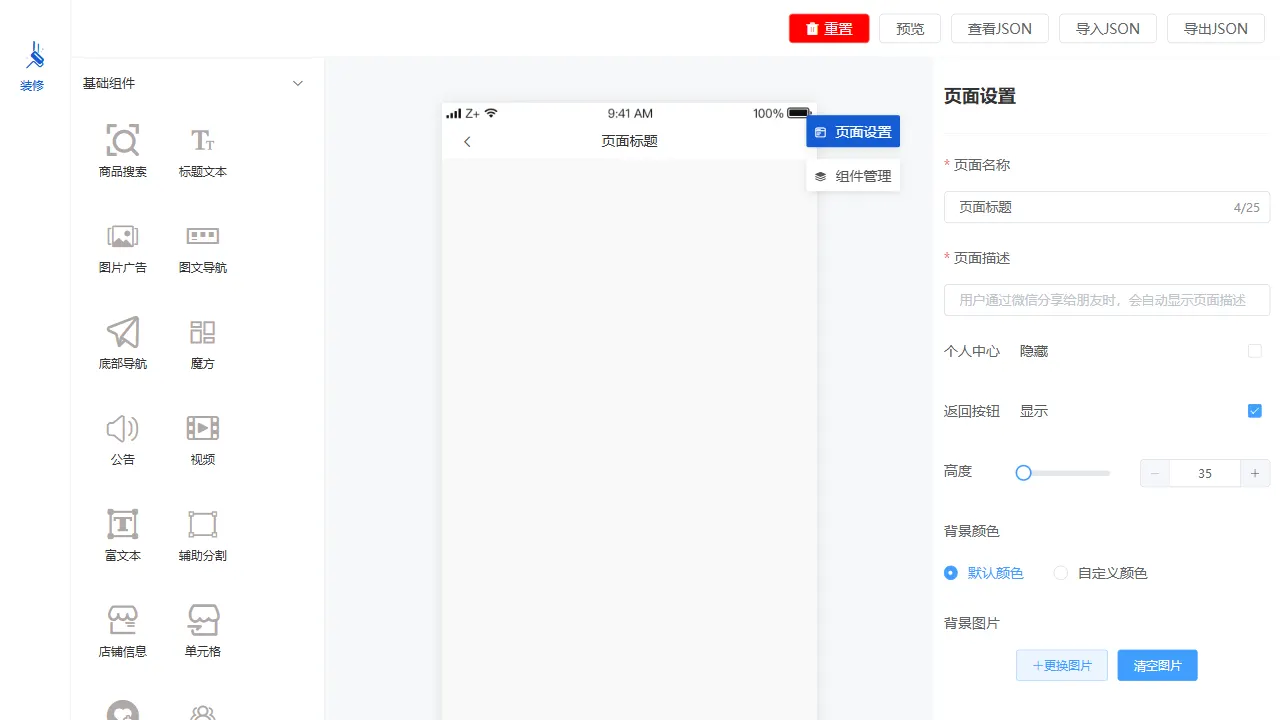
Task: Click the 页面标题 text in phone preview
Action: click(629, 141)
